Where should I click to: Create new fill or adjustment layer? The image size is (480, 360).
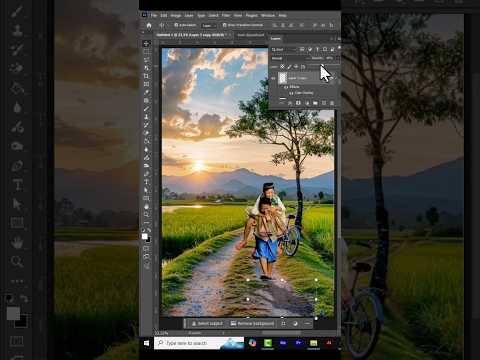click(307, 103)
